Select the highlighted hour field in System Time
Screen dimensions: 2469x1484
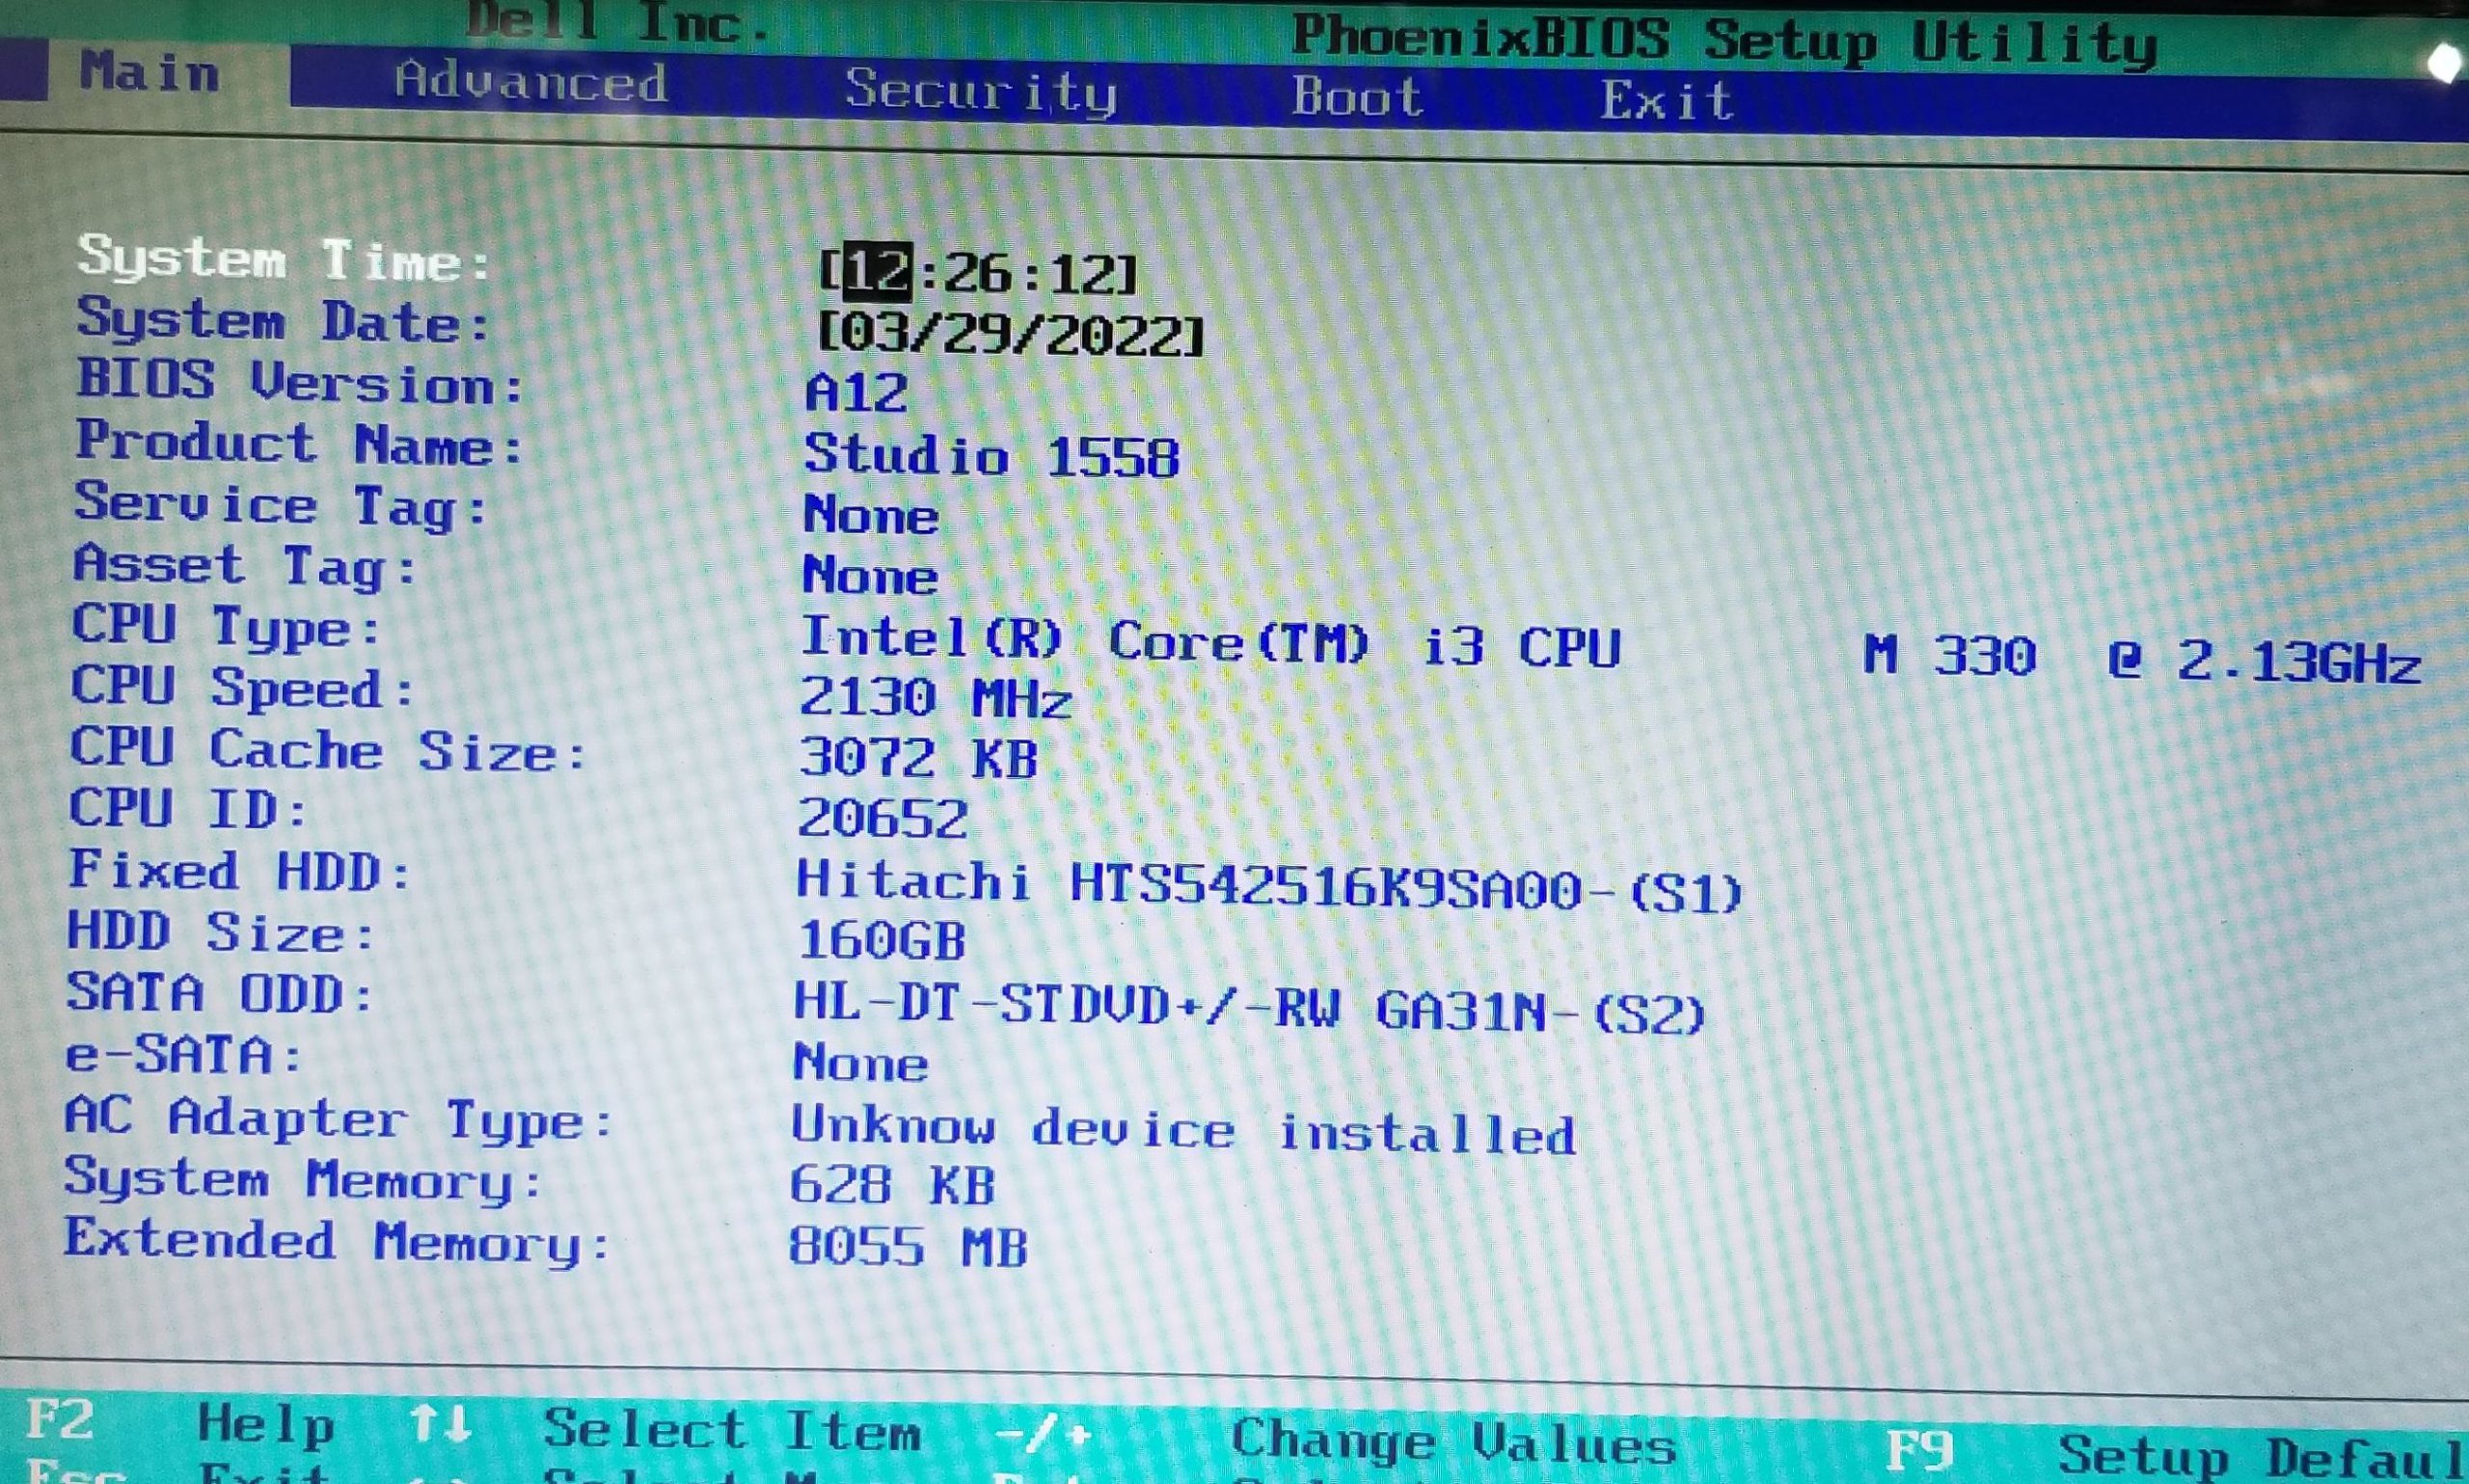(x=878, y=272)
